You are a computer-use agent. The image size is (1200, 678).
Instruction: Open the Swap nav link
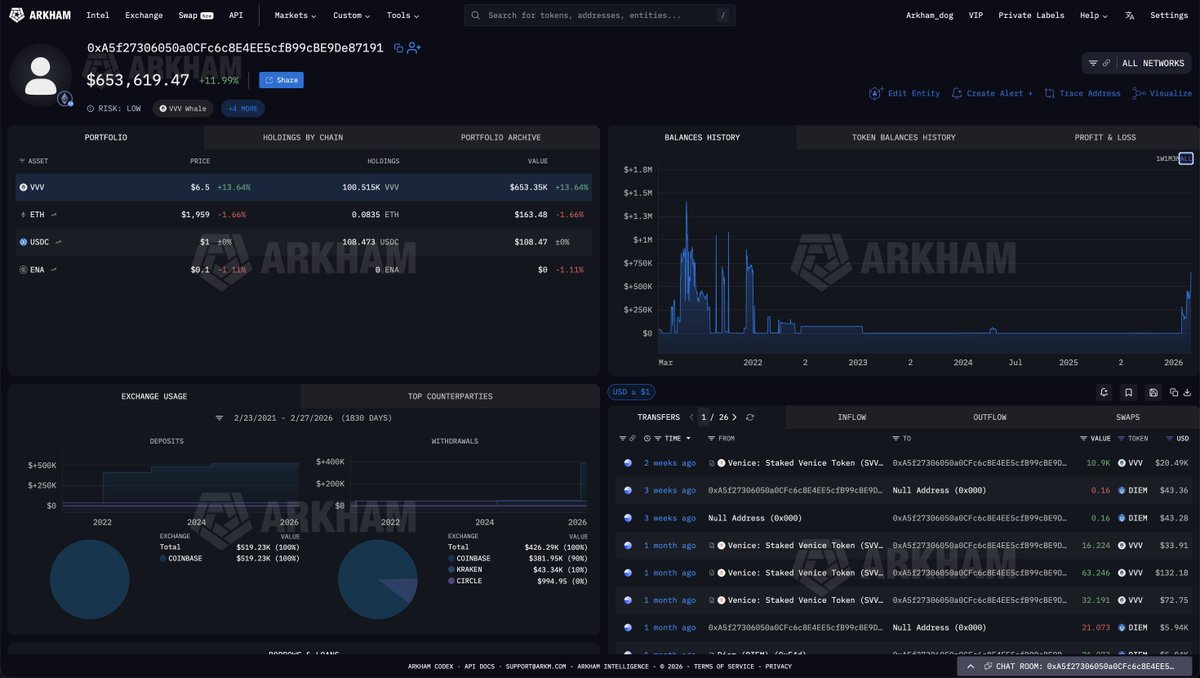click(196, 15)
